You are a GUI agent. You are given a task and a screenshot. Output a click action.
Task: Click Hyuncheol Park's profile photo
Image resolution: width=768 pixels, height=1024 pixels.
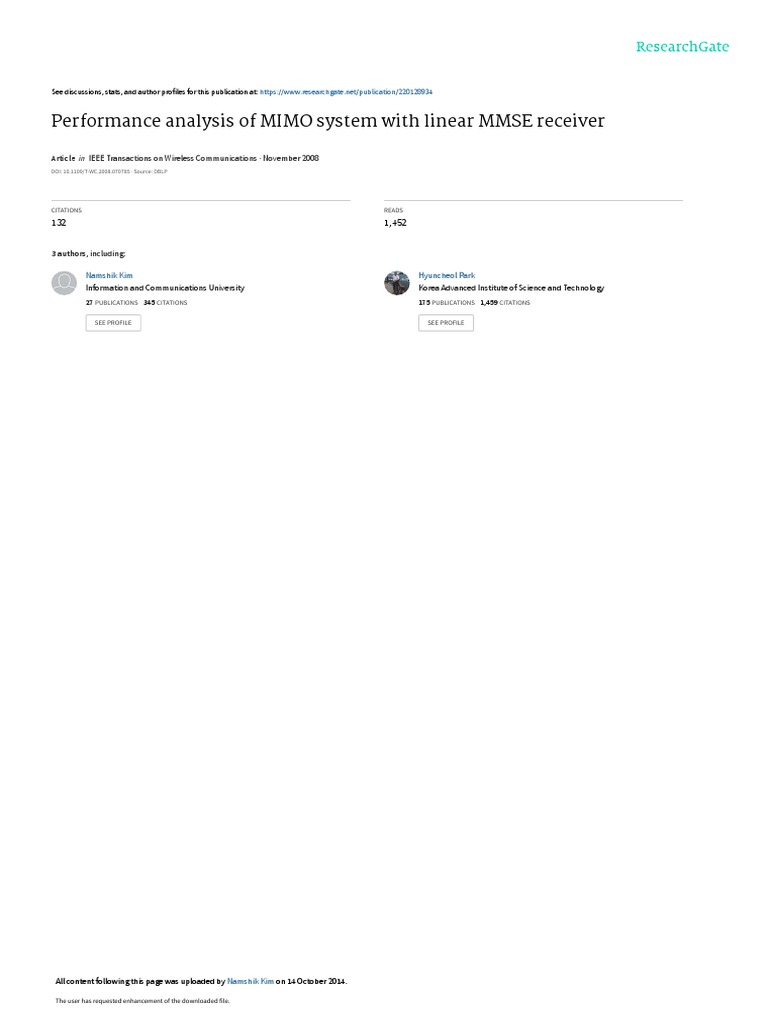[396, 283]
